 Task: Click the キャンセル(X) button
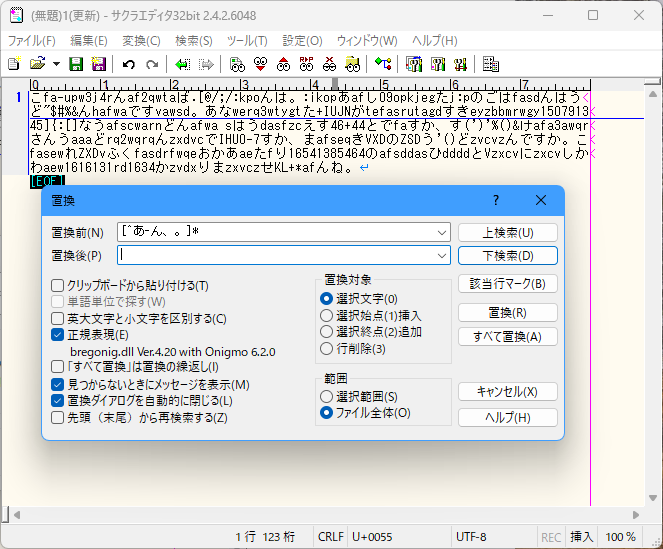508,392
